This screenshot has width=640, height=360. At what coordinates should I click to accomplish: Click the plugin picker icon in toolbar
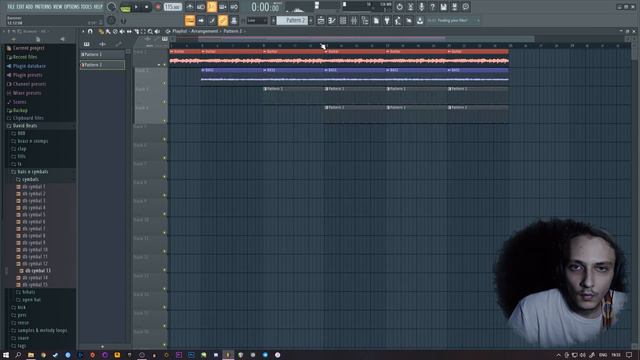[x=387, y=20]
